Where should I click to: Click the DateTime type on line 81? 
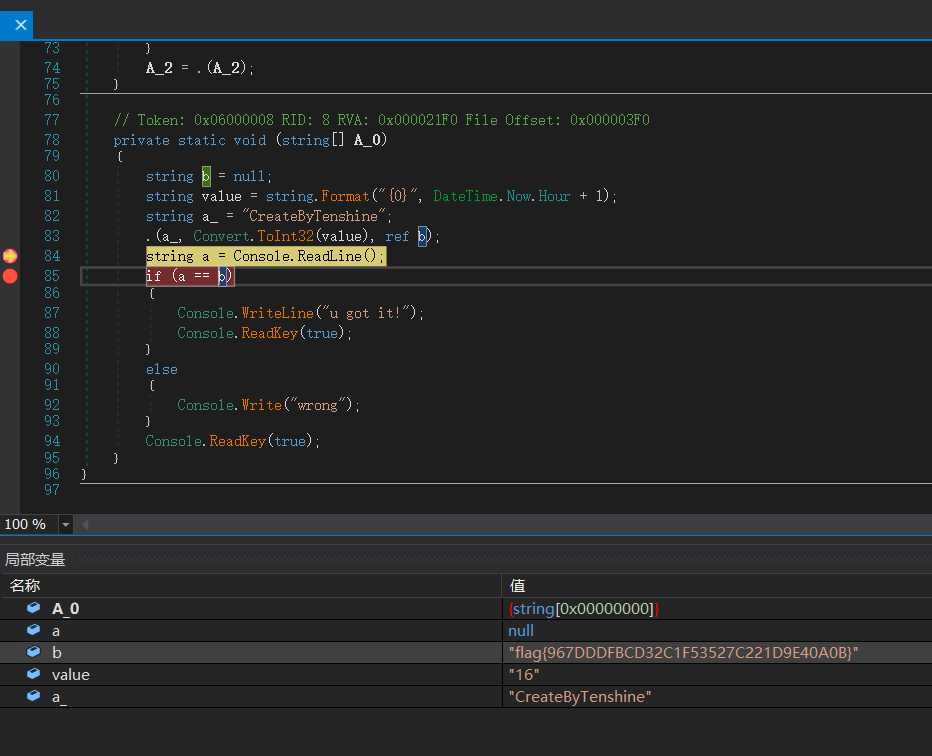pyautogui.click(x=465, y=196)
